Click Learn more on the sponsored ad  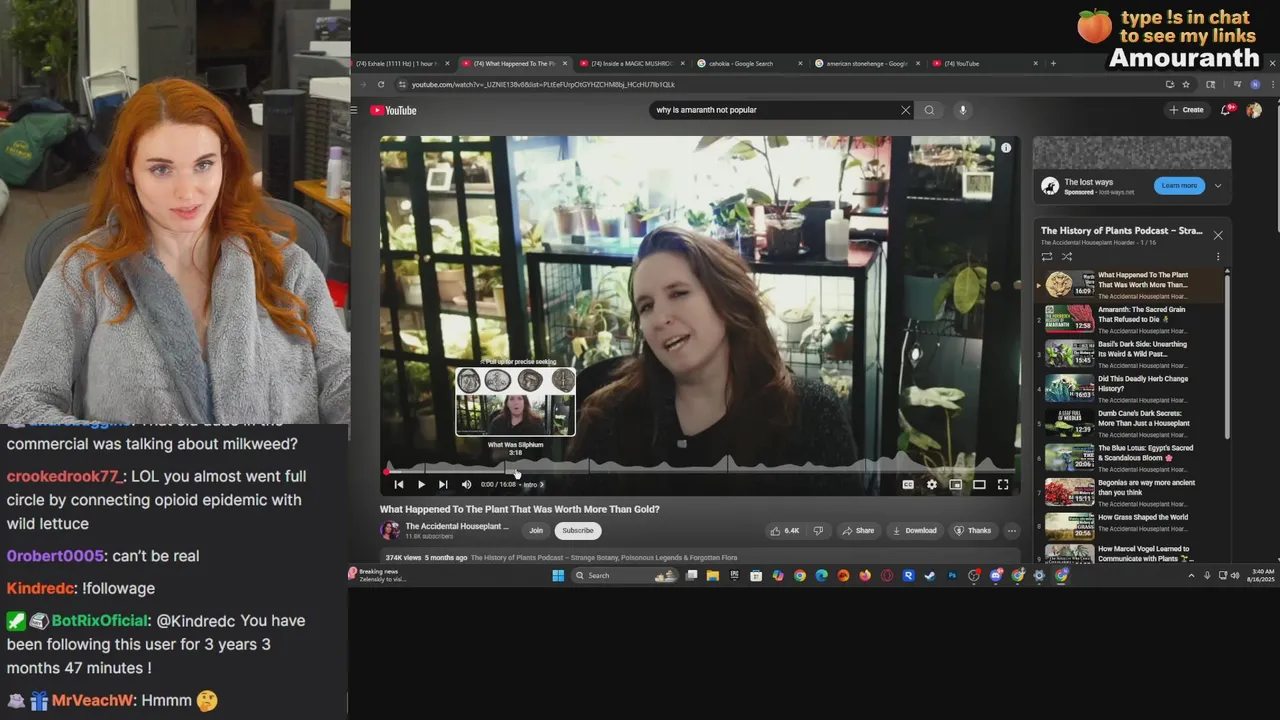coord(1179,185)
